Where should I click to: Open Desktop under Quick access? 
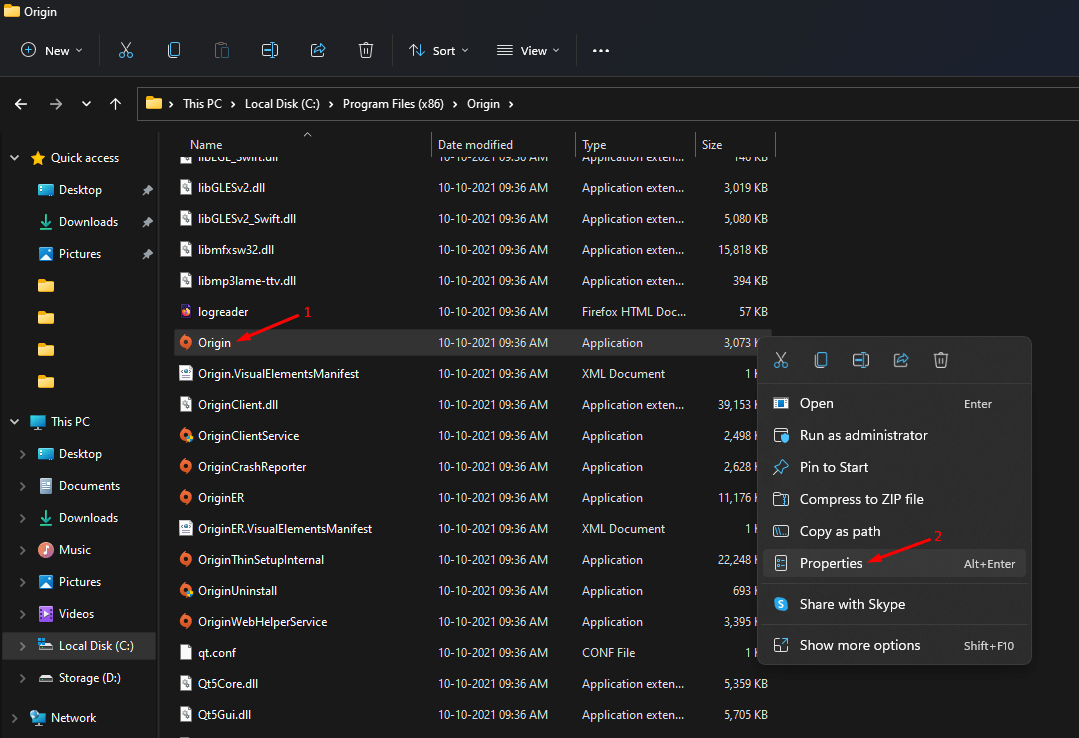pyautogui.click(x=80, y=190)
